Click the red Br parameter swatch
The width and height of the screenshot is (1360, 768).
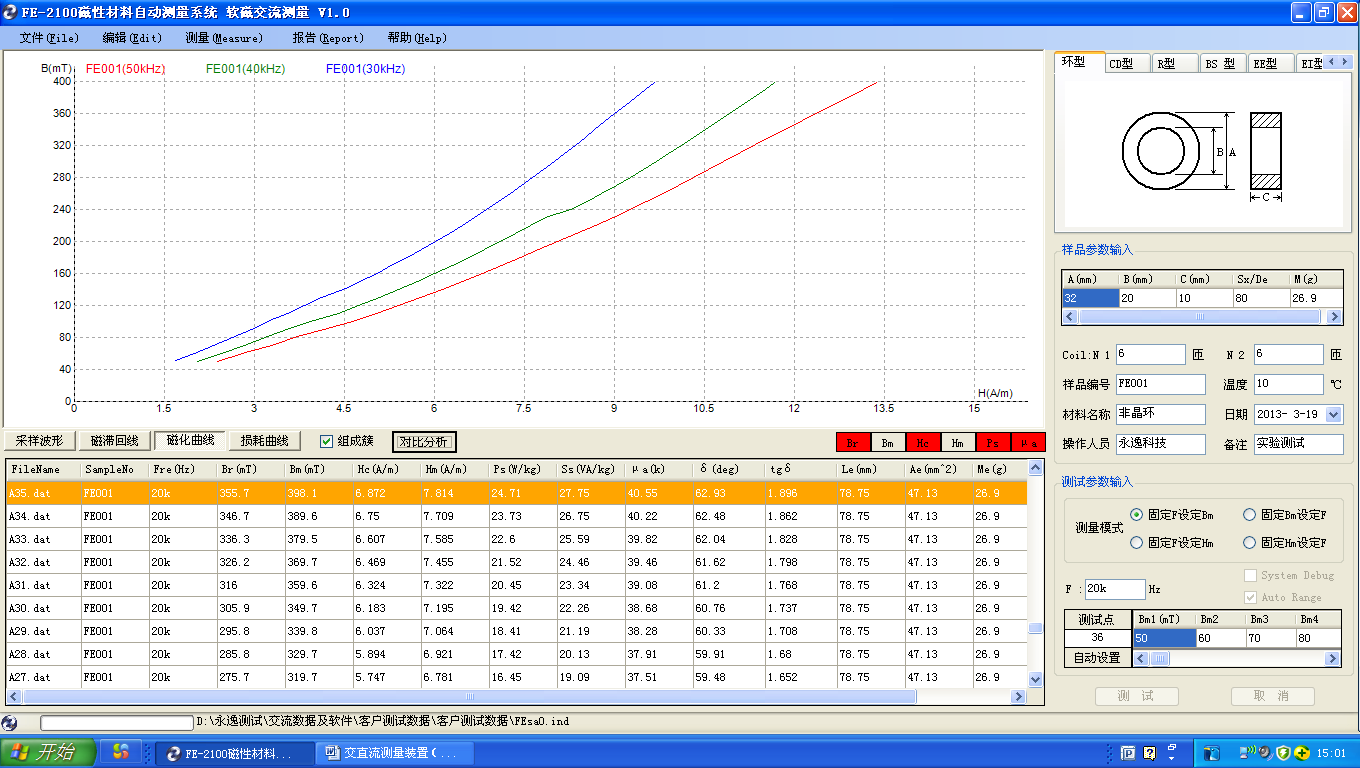tap(853, 443)
